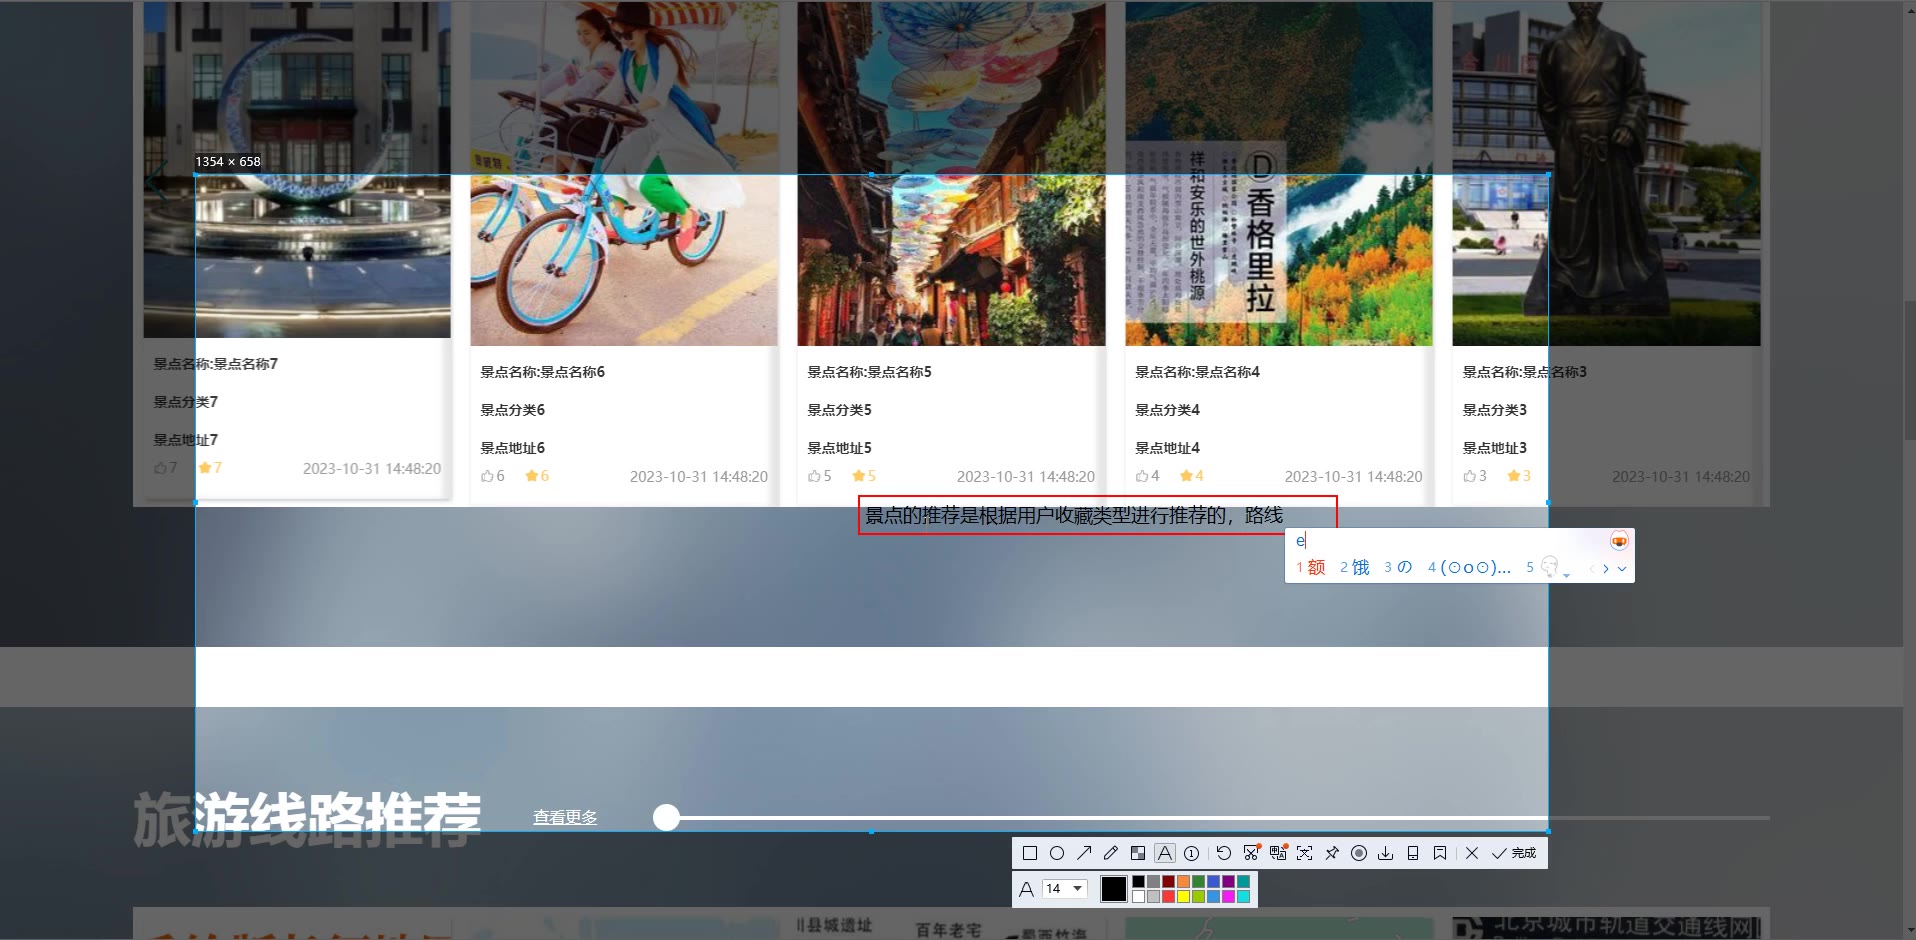Select the pencil draw tool
Viewport: 1916px width, 940px height.
tap(1111, 853)
